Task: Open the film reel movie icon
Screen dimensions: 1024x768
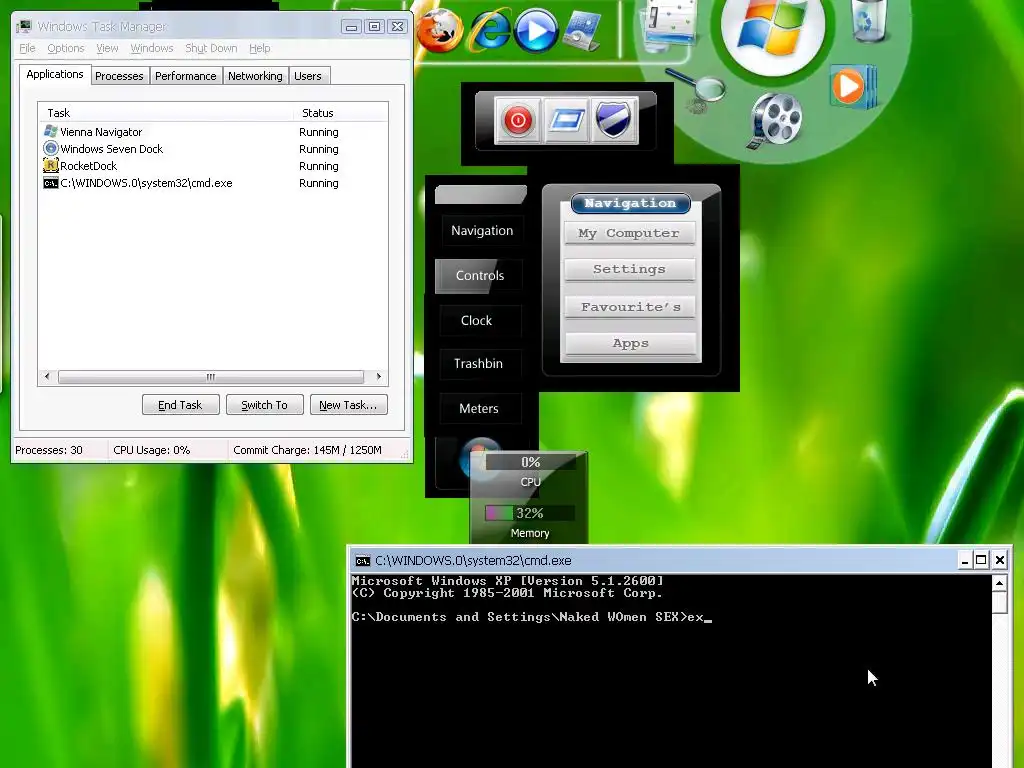Action: tap(776, 120)
